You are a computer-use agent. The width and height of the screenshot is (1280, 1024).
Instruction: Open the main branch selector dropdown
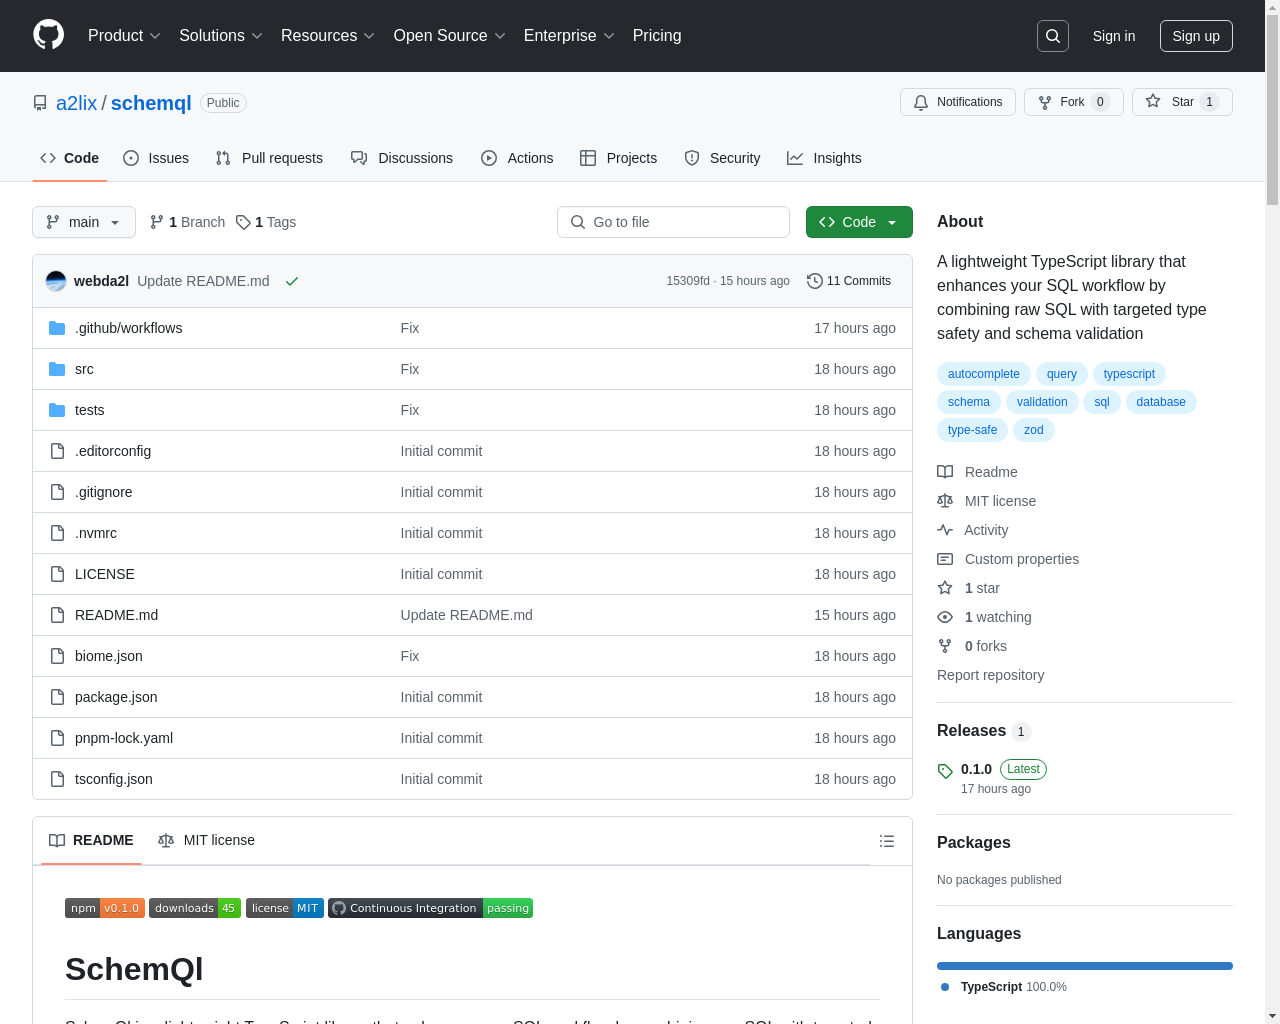(x=84, y=222)
